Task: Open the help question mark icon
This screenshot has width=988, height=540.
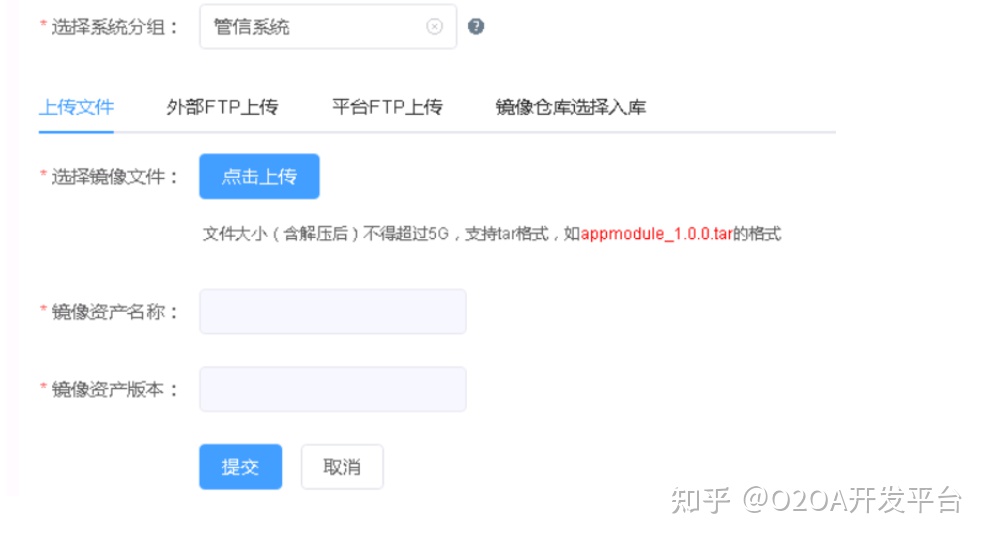Action: (x=476, y=26)
